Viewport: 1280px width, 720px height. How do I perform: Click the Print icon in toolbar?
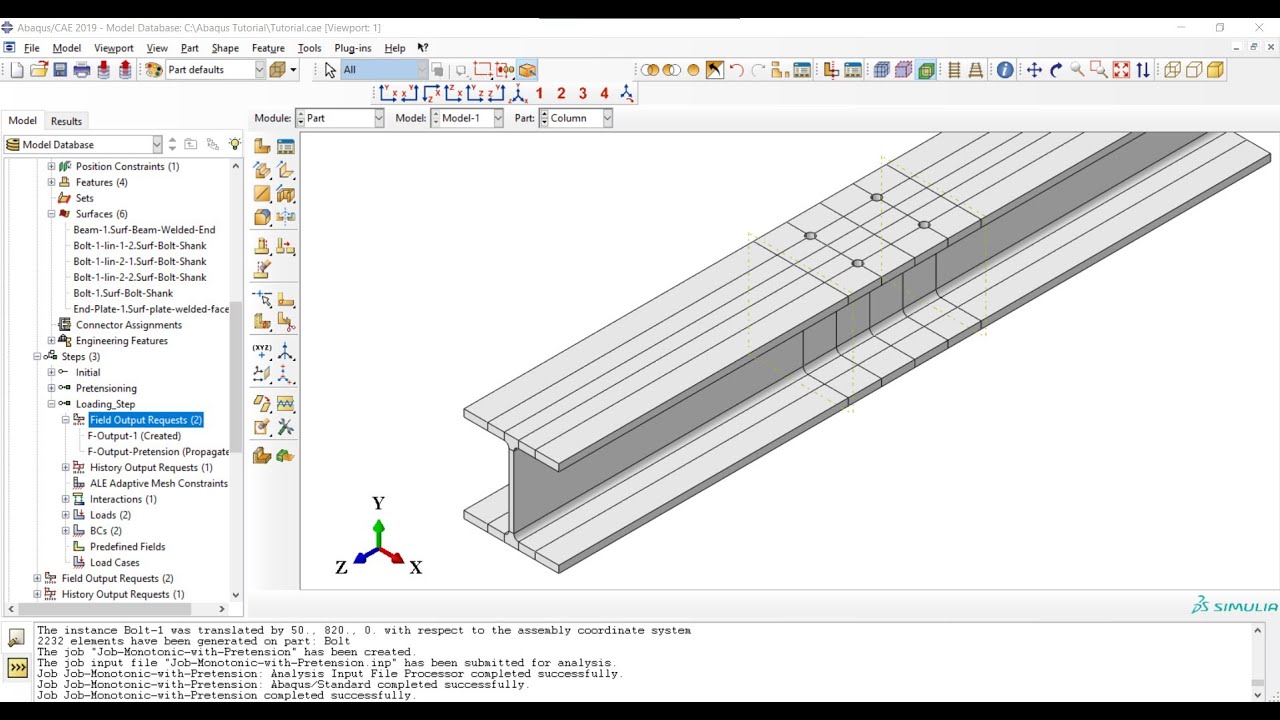pos(82,70)
